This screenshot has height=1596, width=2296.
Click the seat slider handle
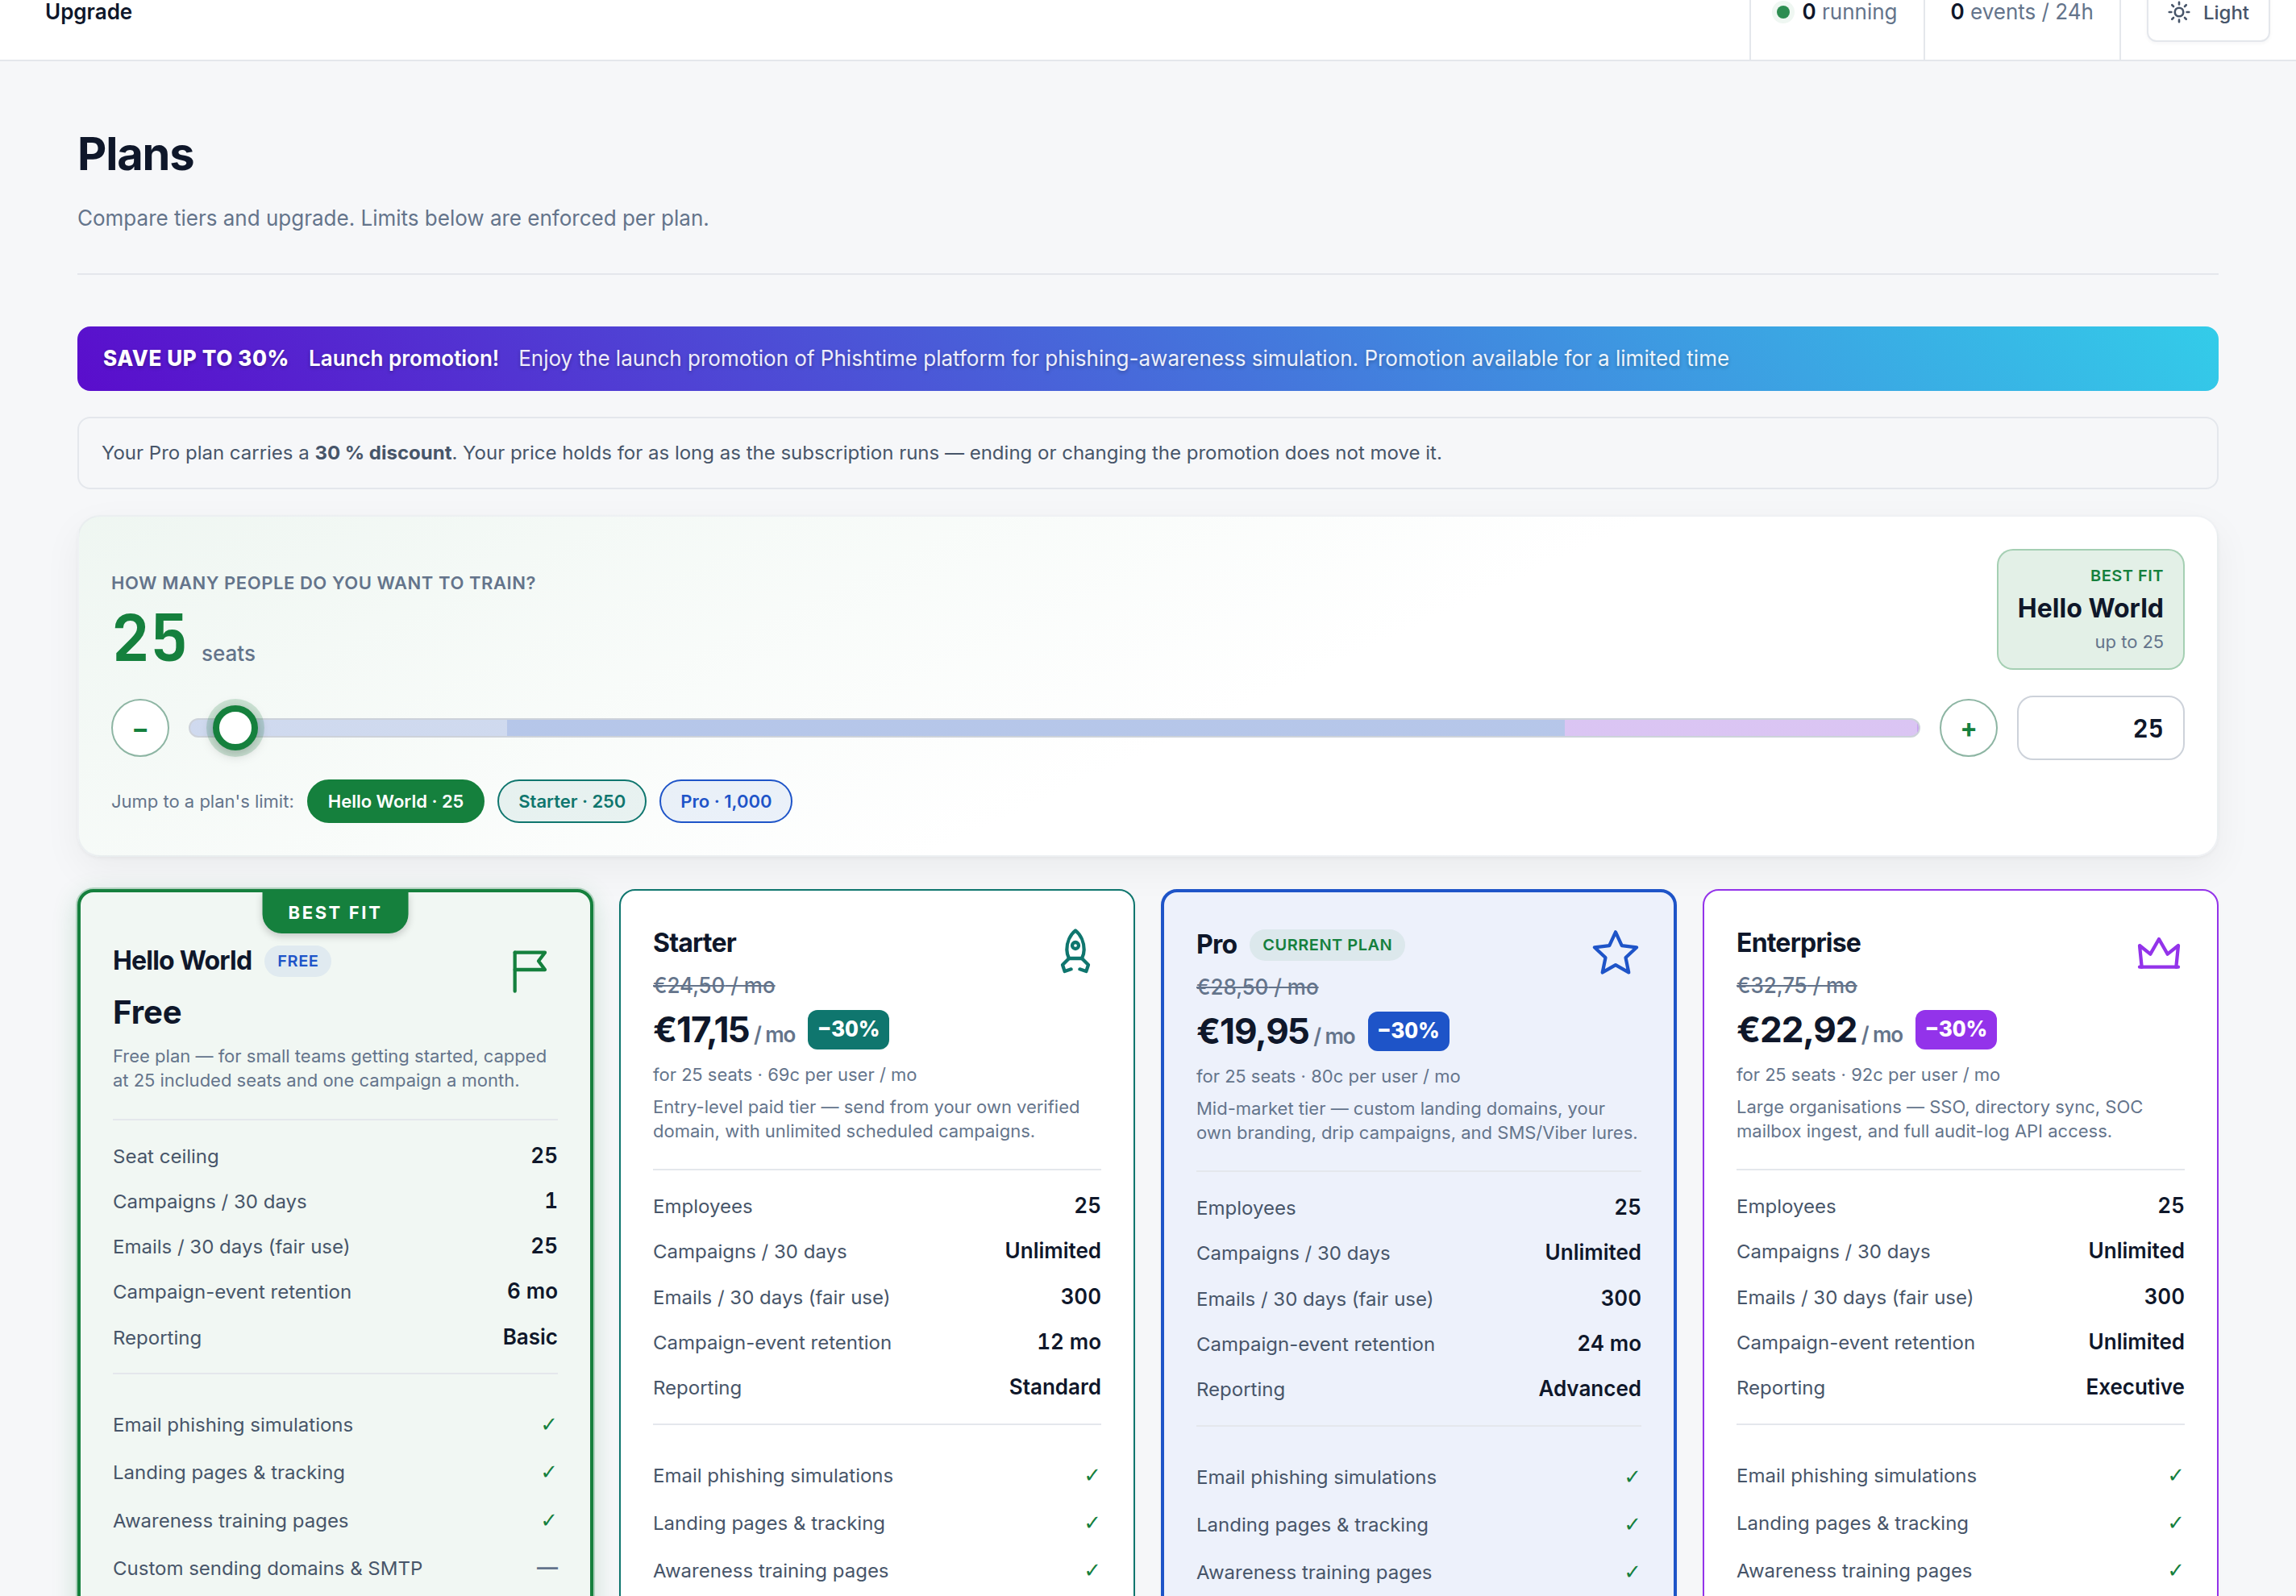(235, 728)
